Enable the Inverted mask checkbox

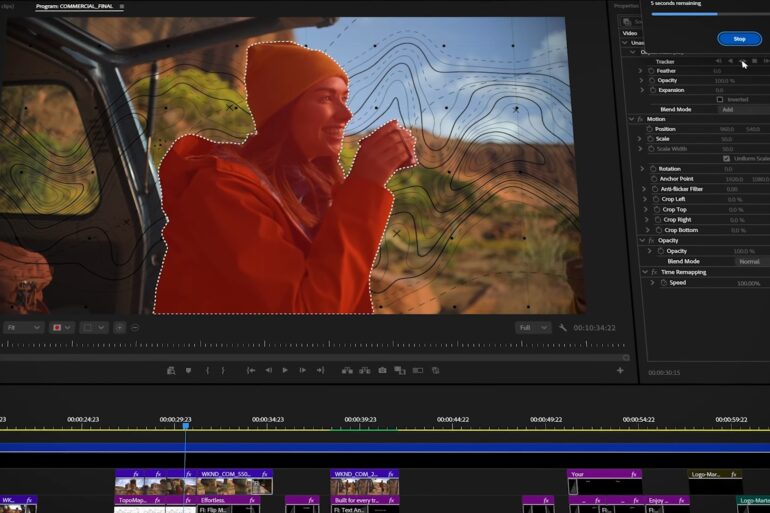pyautogui.click(x=720, y=99)
